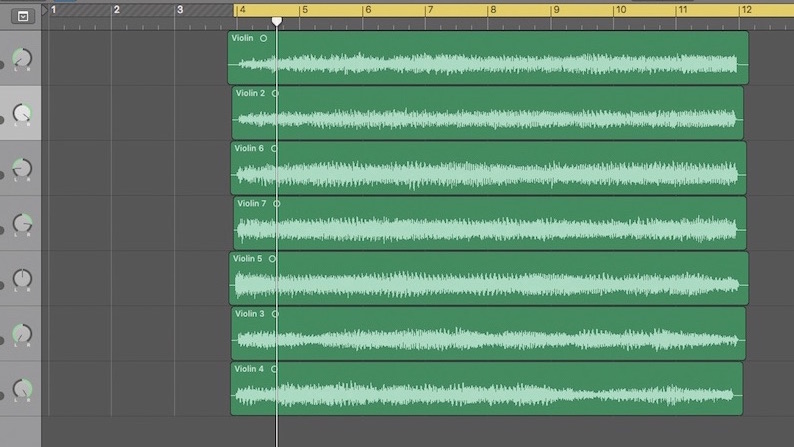Viewport: 794px width, 447px height.
Task: Click the loop icon on Violin 5 region
Action: [272, 259]
